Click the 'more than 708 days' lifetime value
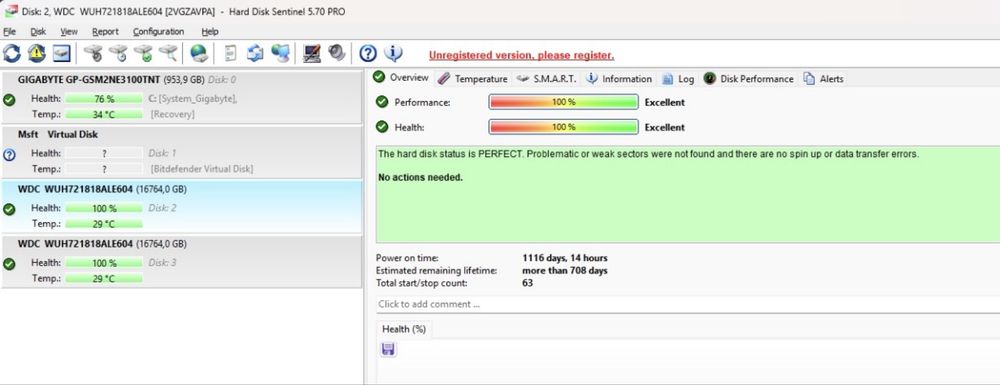Viewport: 1000px width, 385px height. (x=564, y=270)
